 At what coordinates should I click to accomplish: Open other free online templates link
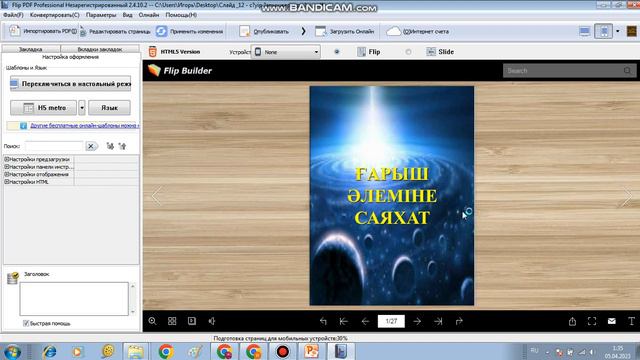point(84,126)
